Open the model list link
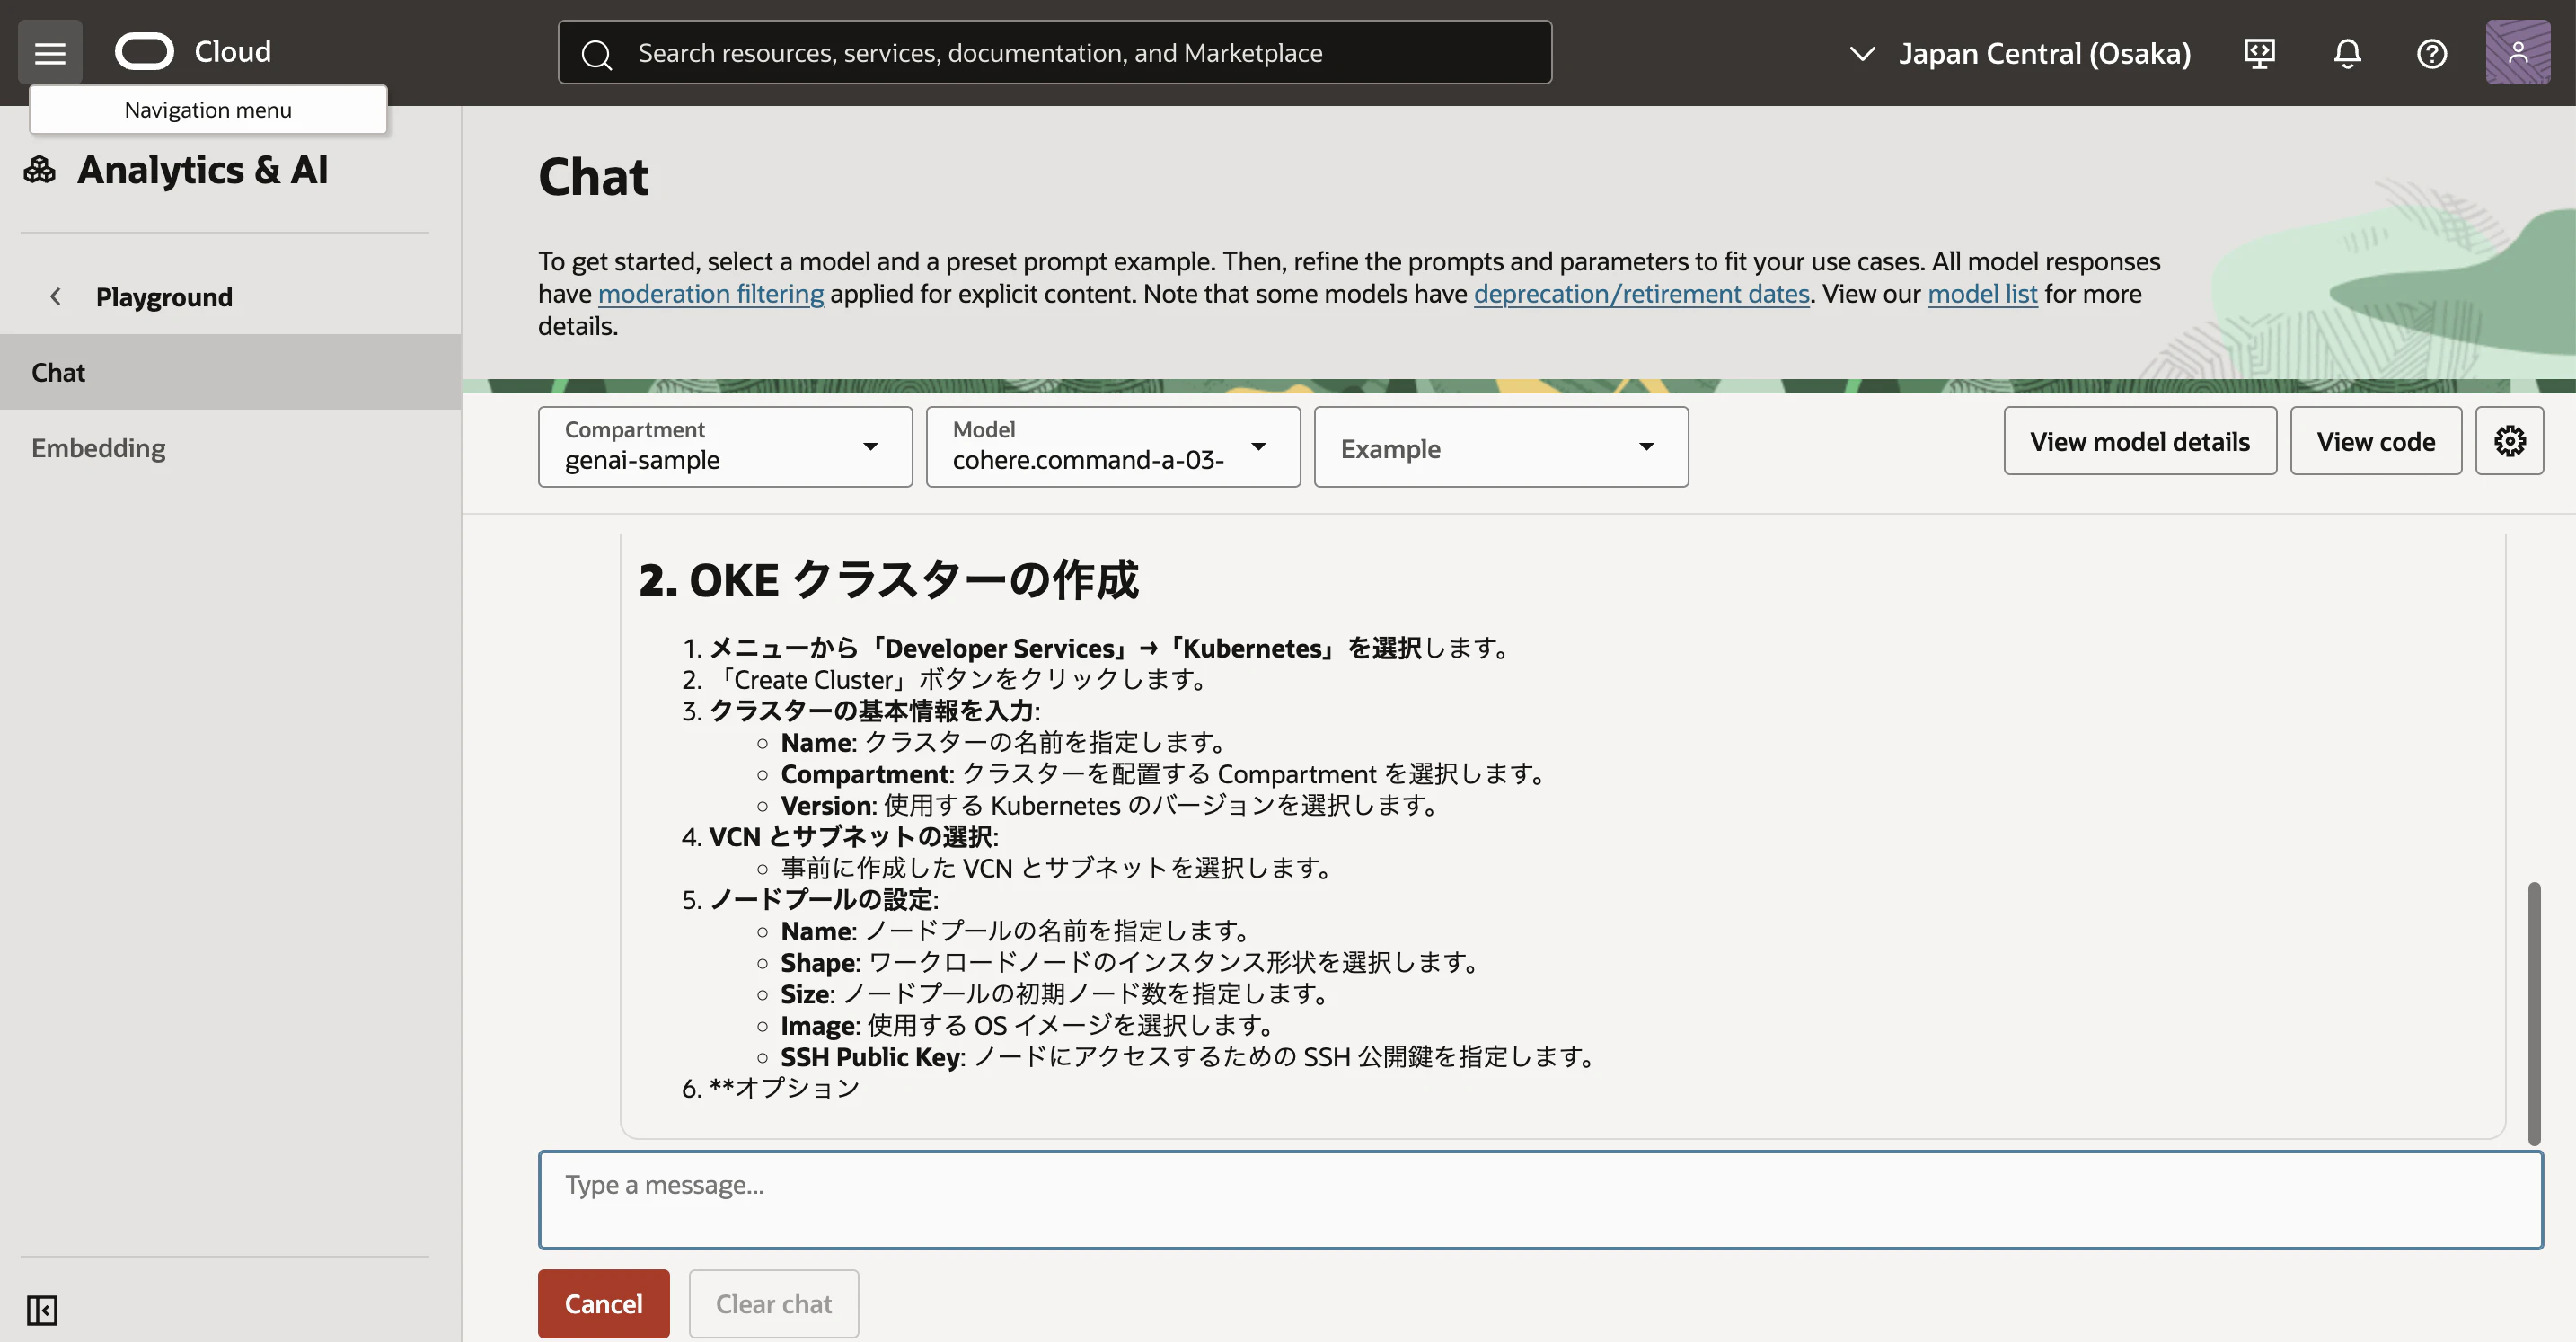Image resolution: width=2576 pixels, height=1342 pixels. (1982, 294)
